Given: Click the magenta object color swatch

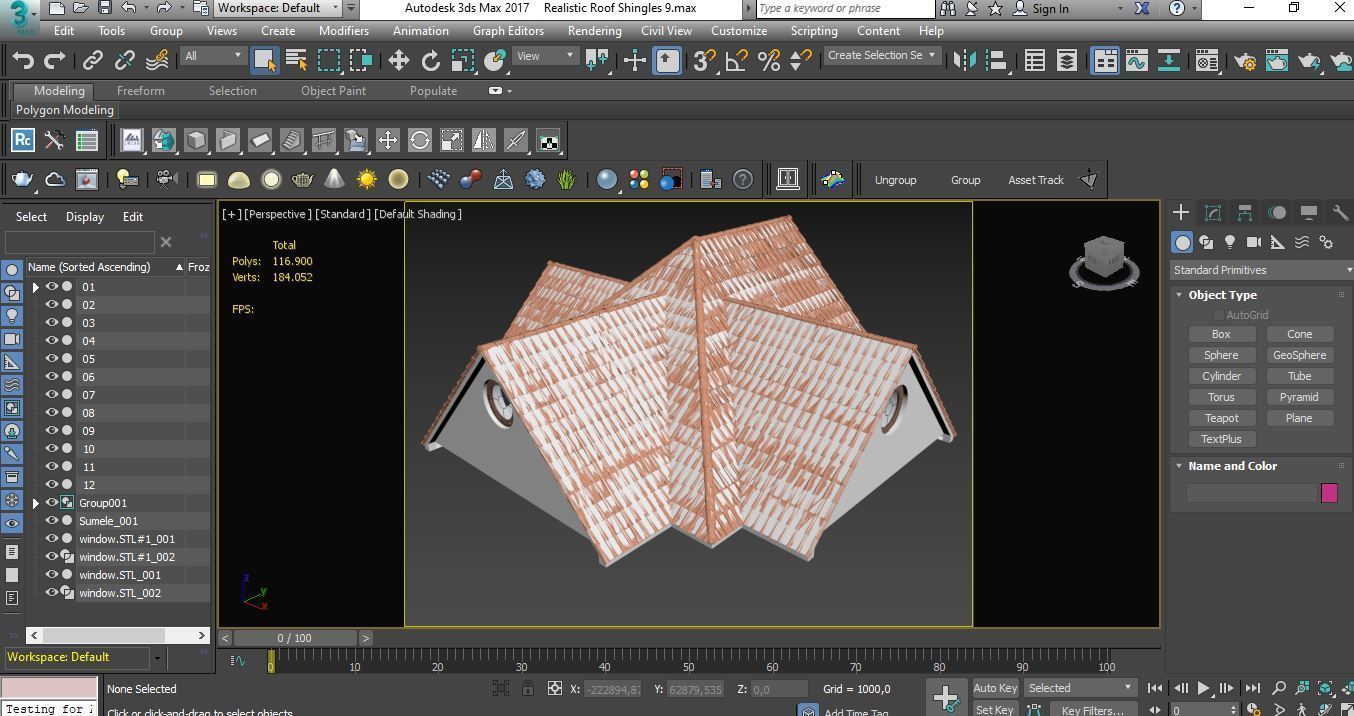Looking at the screenshot, I should [x=1329, y=492].
